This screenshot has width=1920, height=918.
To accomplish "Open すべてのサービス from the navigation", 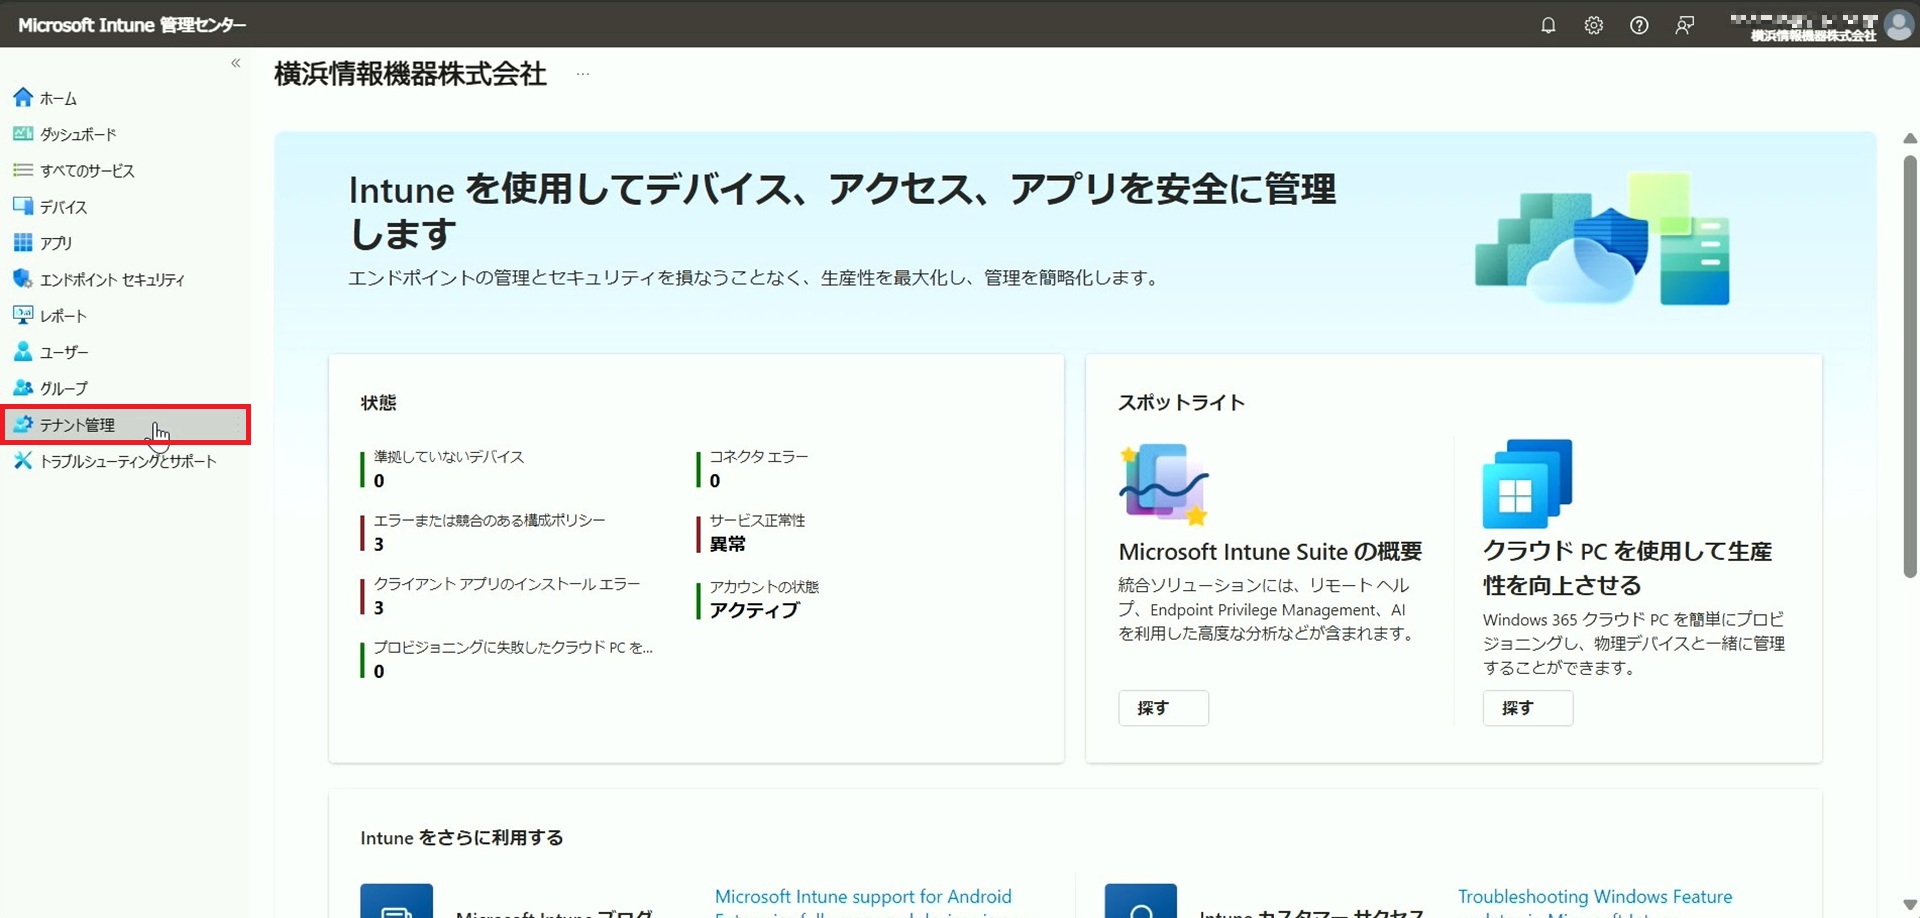I will tap(87, 171).
